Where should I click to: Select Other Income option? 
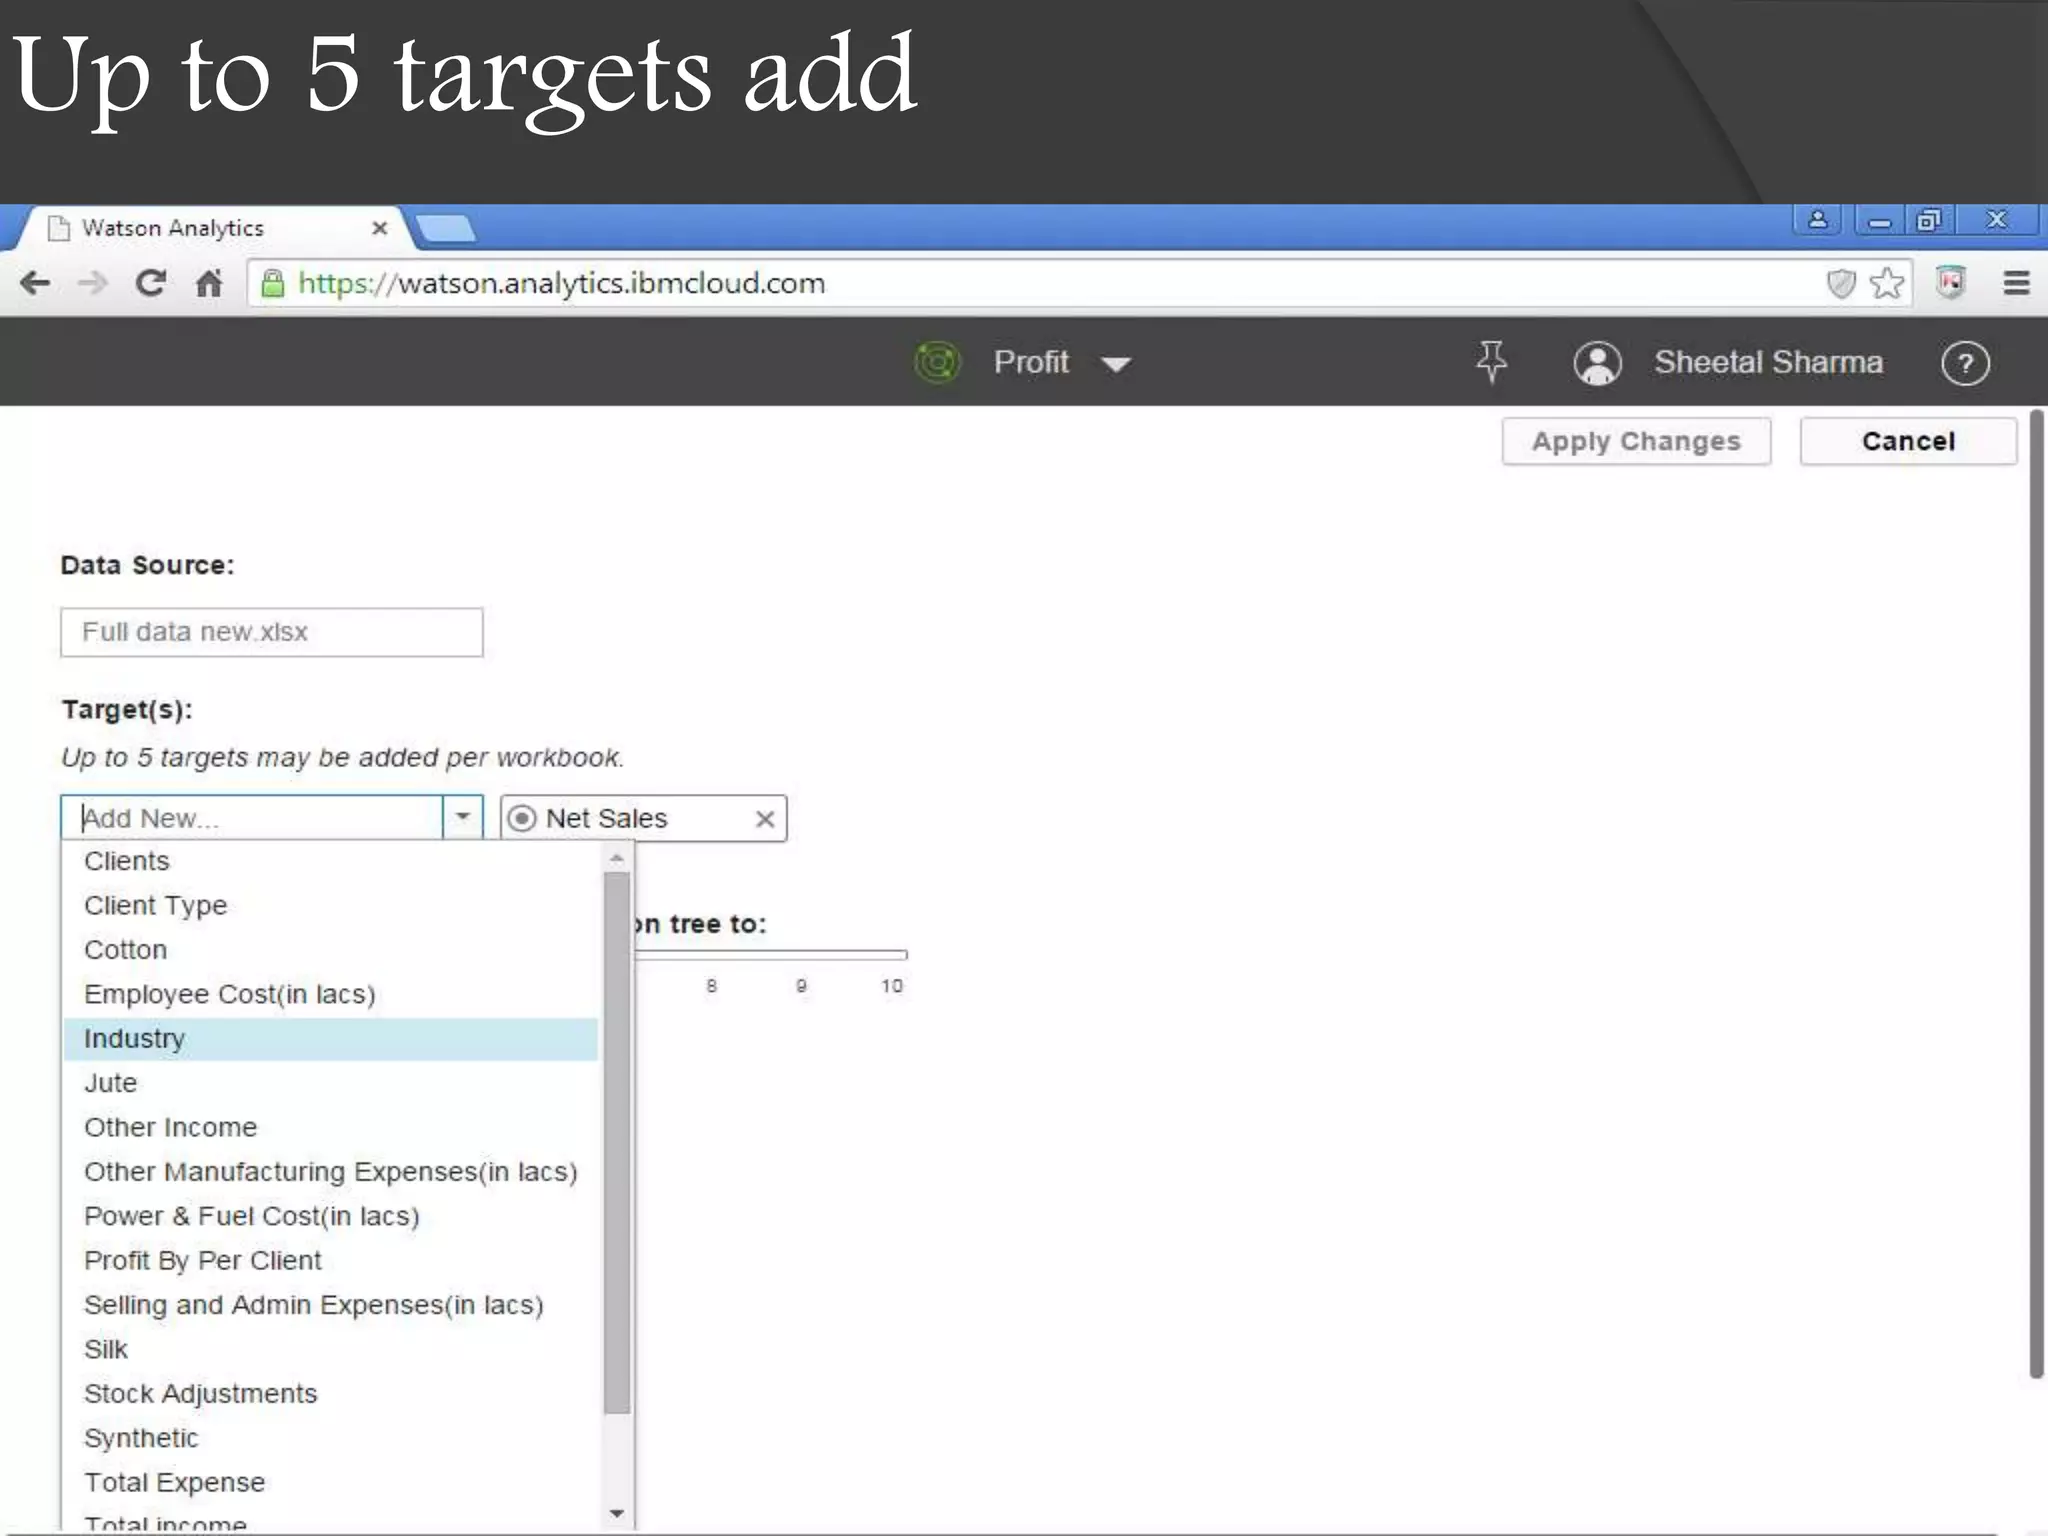pos(331,1127)
